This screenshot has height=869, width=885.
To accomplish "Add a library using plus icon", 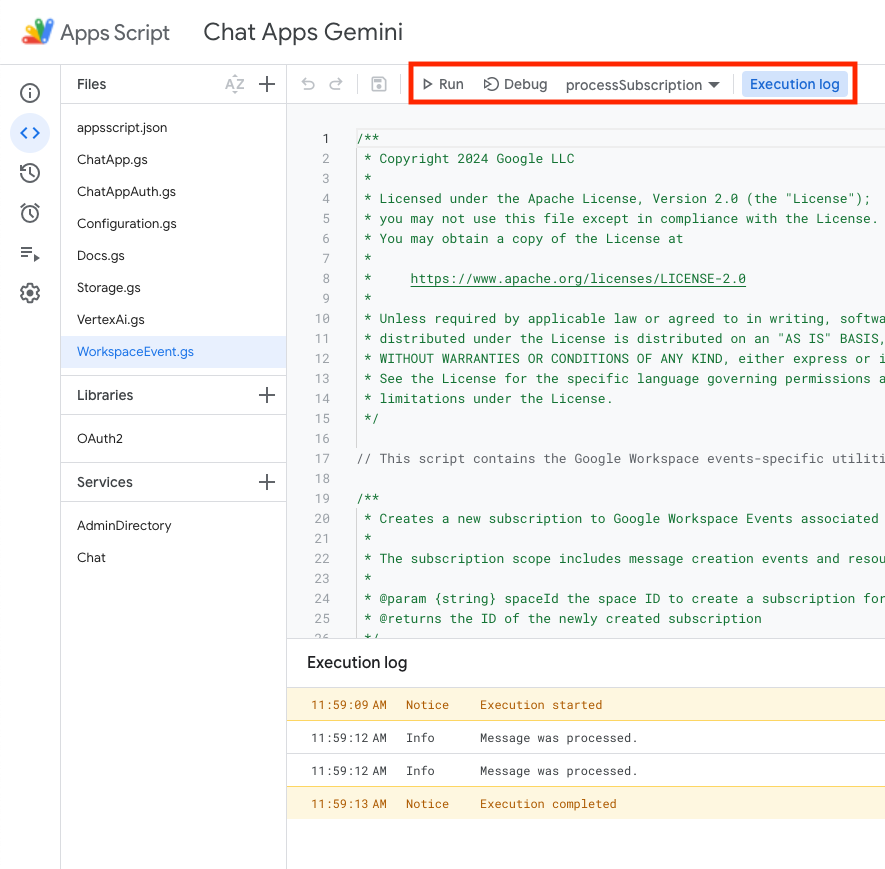I will coord(267,395).
